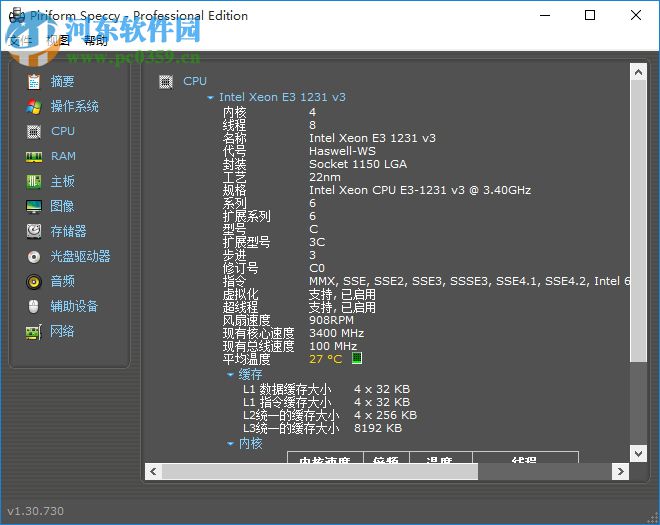
Task: Close the Speccy window
Action: point(636,16)
